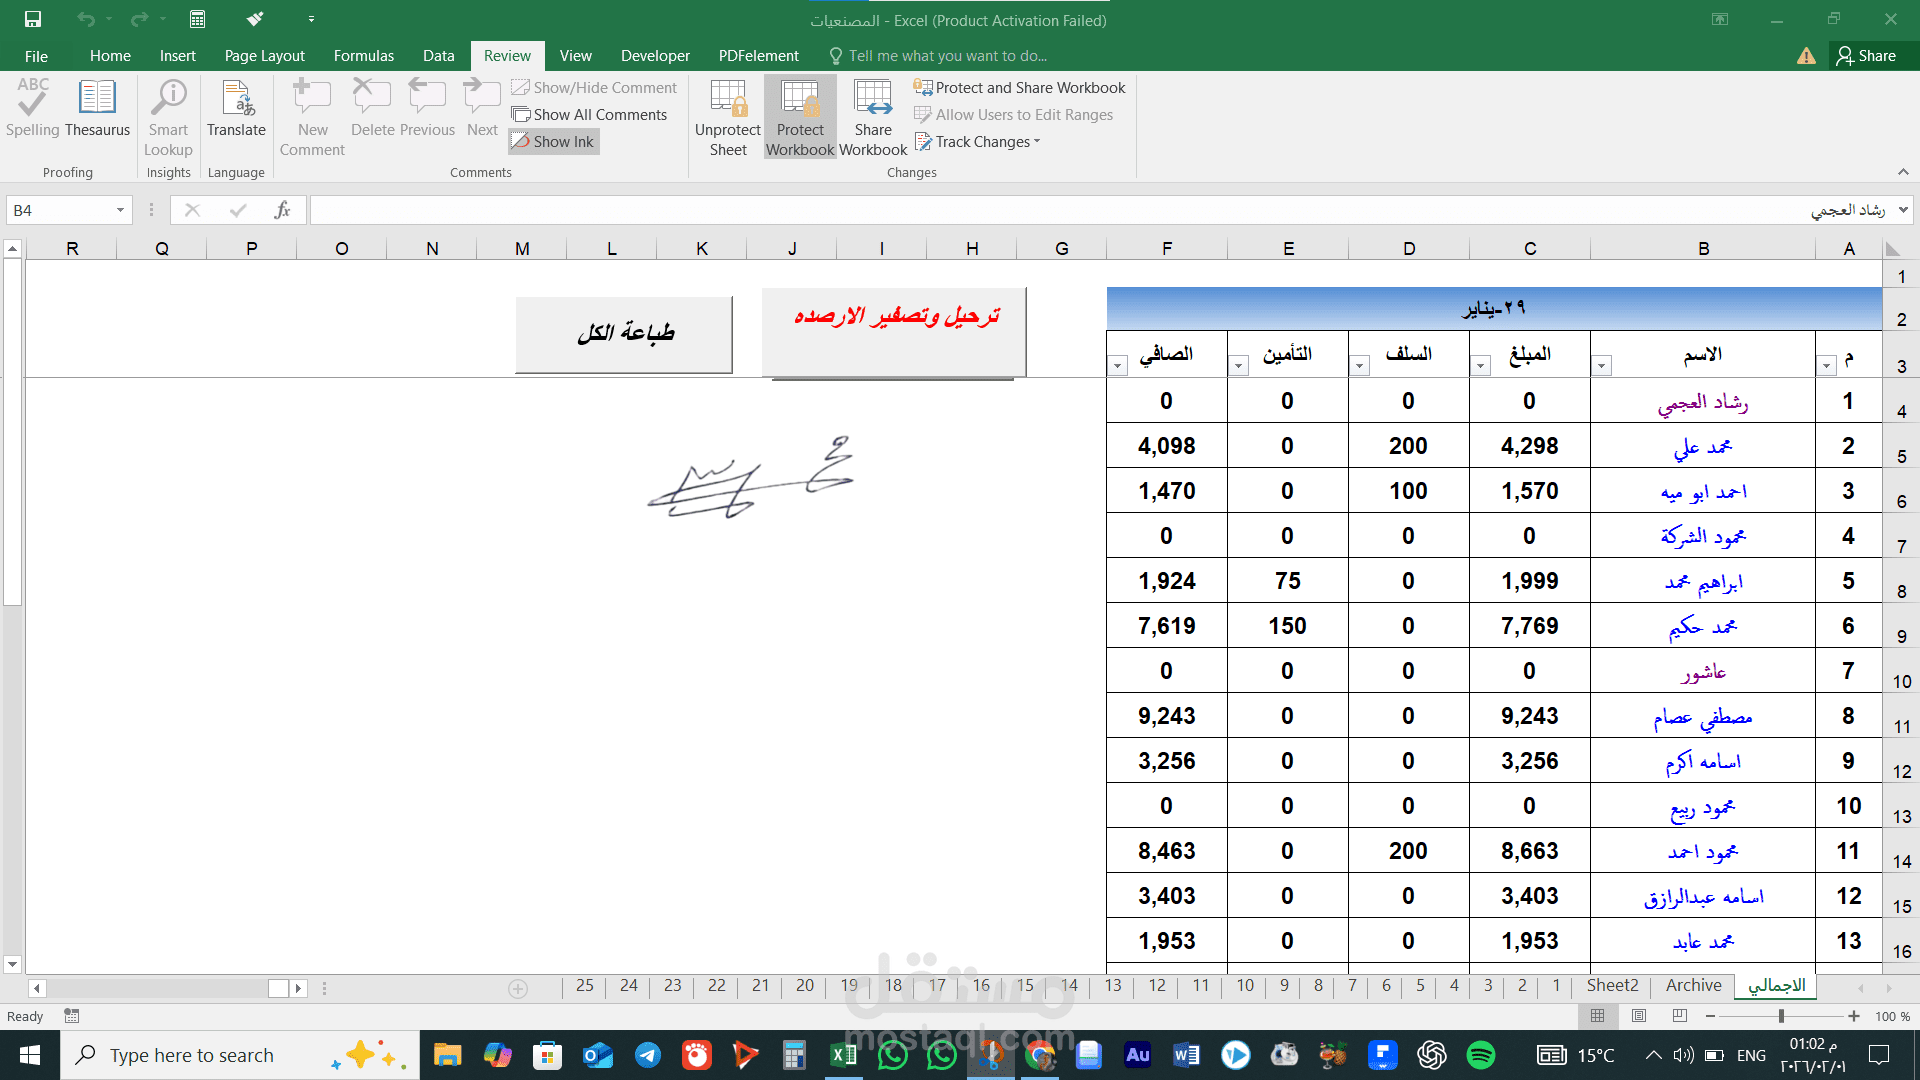Viewport: 1920px width, 1080px height.
Task: Click Unprotect Sheet
Action: 727,115
